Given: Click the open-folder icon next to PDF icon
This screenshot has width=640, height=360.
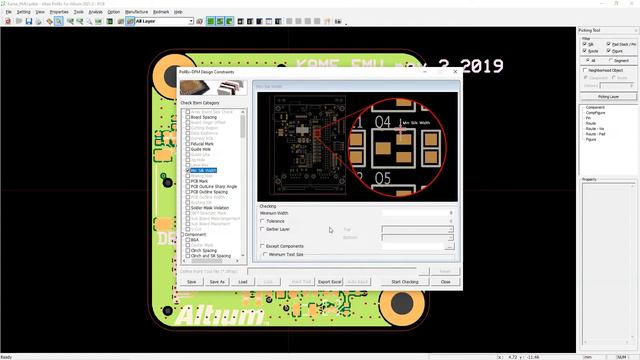Looking at the screenshot, I should pyautogui.click(x=19, y=21).
